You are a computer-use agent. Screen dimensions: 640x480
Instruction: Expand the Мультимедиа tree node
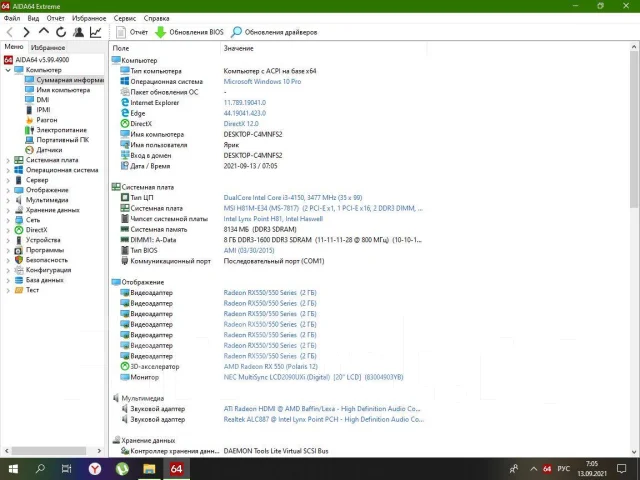(8, 200)
